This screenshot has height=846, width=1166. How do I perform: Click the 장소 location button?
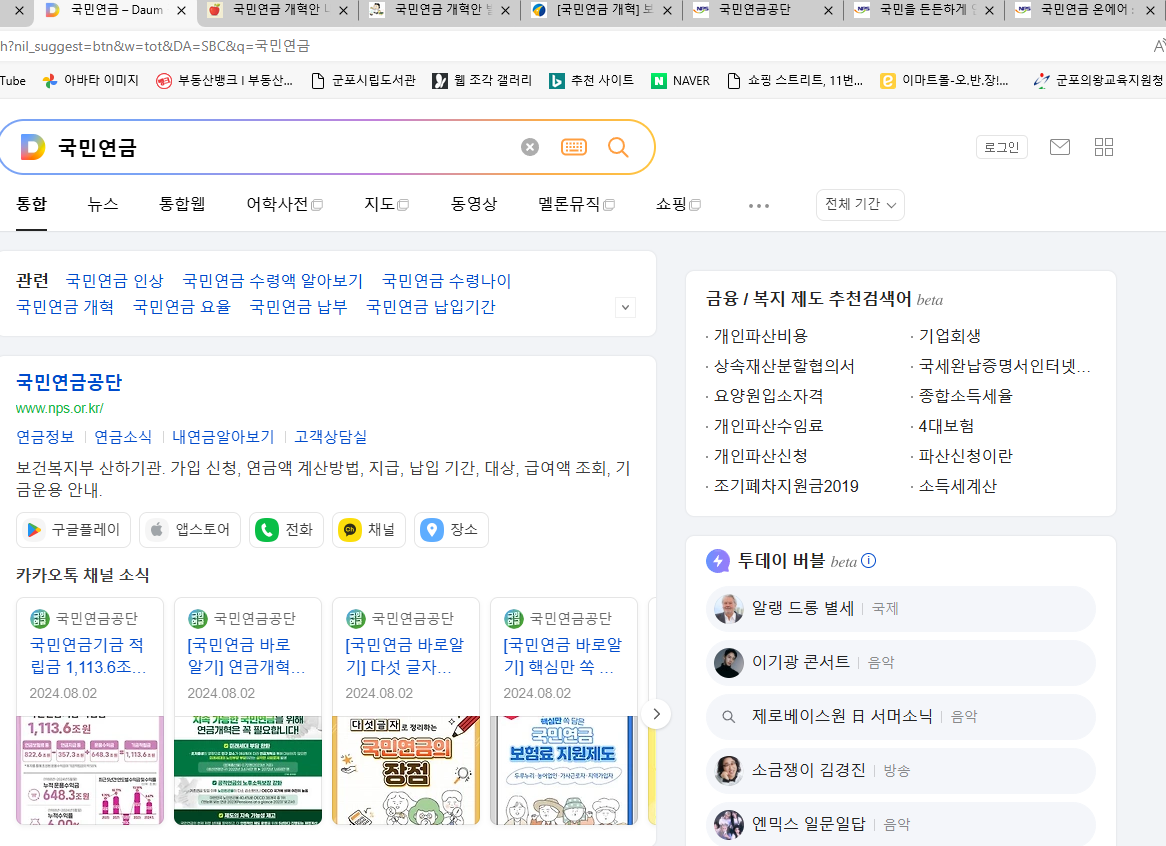(451, 529)
